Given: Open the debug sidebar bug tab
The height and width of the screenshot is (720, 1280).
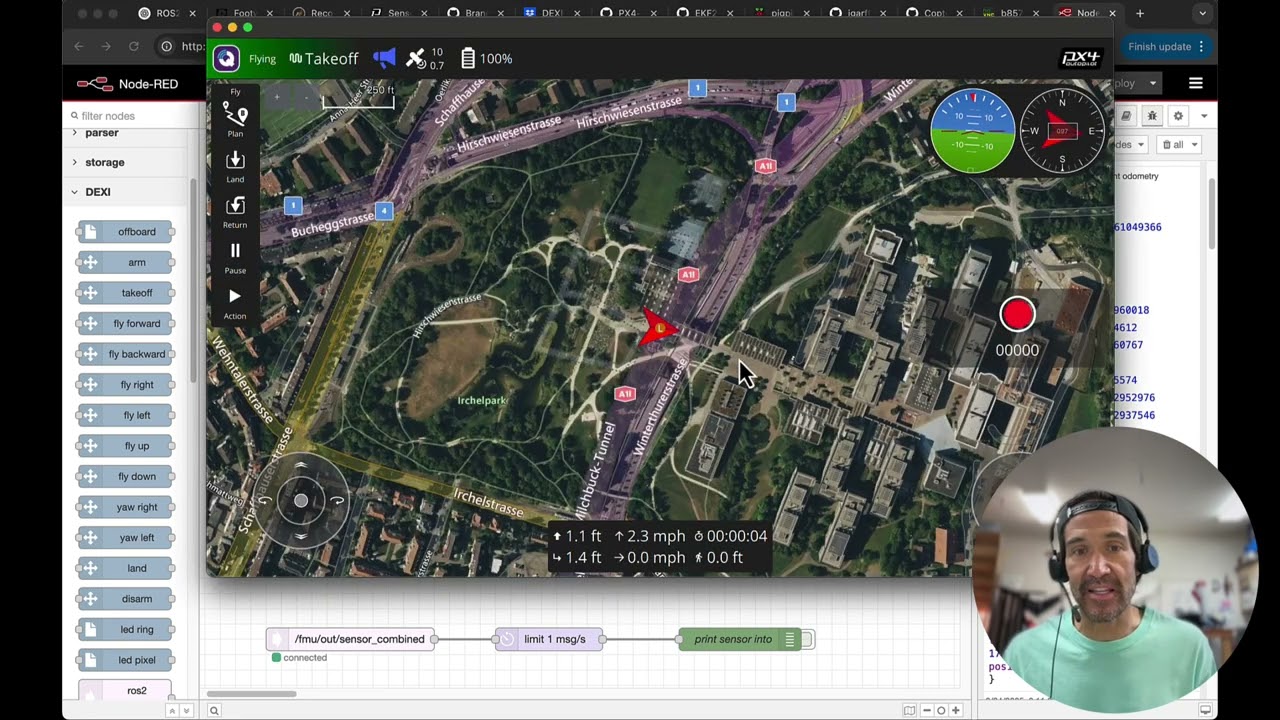Looking at the screenshot, I should (x=1152, y=116).
